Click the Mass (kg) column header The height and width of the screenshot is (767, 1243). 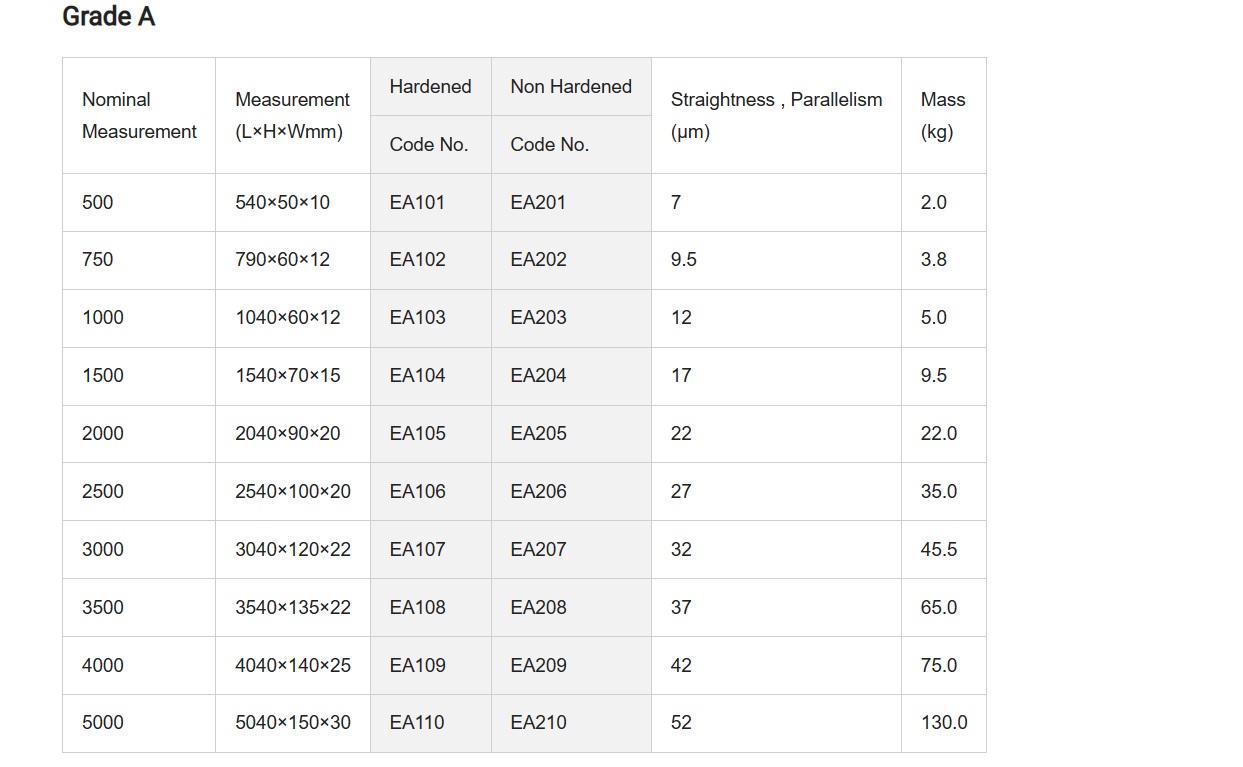coord(942,115)
